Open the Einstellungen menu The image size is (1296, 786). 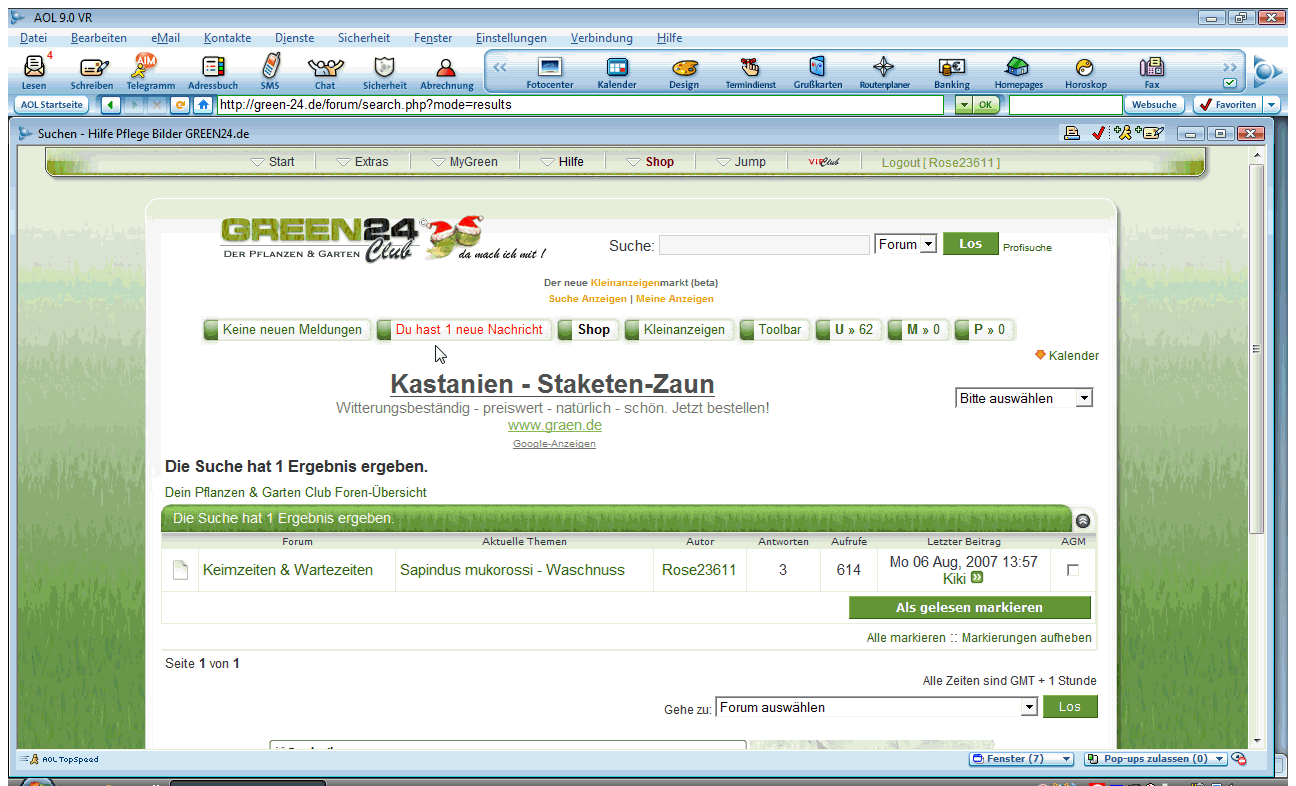pyautogui.click(x=511, y=38)
